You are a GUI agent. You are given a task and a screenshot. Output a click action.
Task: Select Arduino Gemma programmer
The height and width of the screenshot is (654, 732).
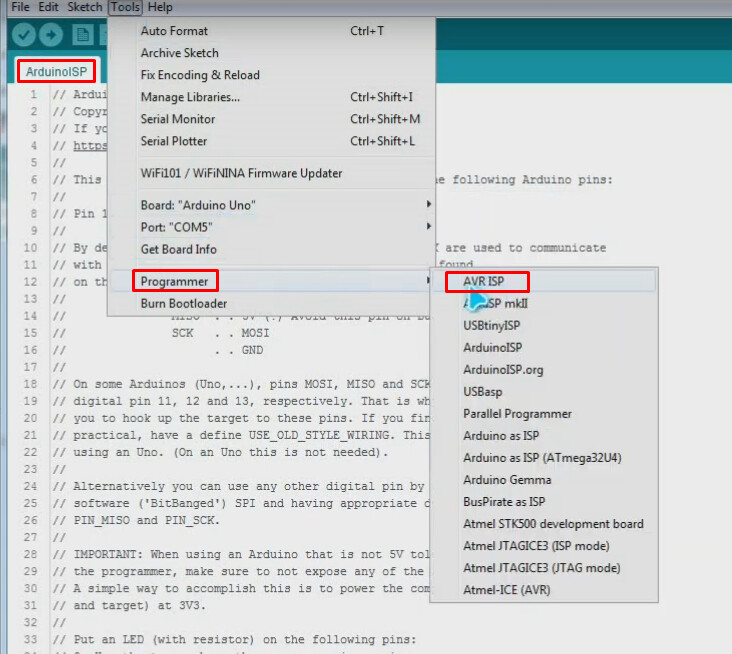point(544,479)
